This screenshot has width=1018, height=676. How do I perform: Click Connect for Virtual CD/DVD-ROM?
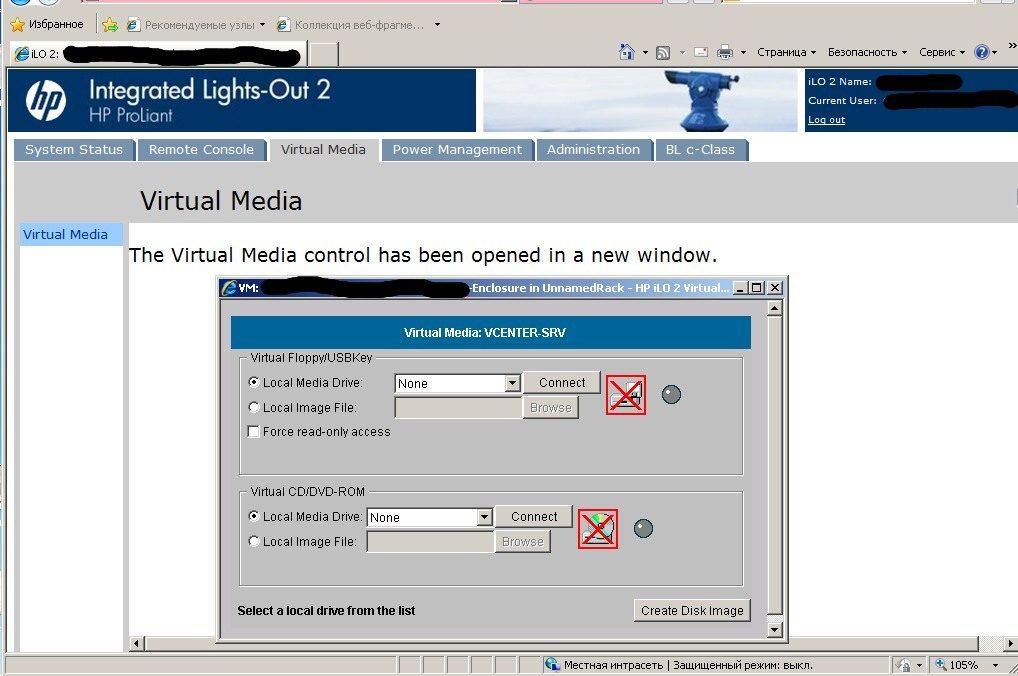tap(534, 516)
